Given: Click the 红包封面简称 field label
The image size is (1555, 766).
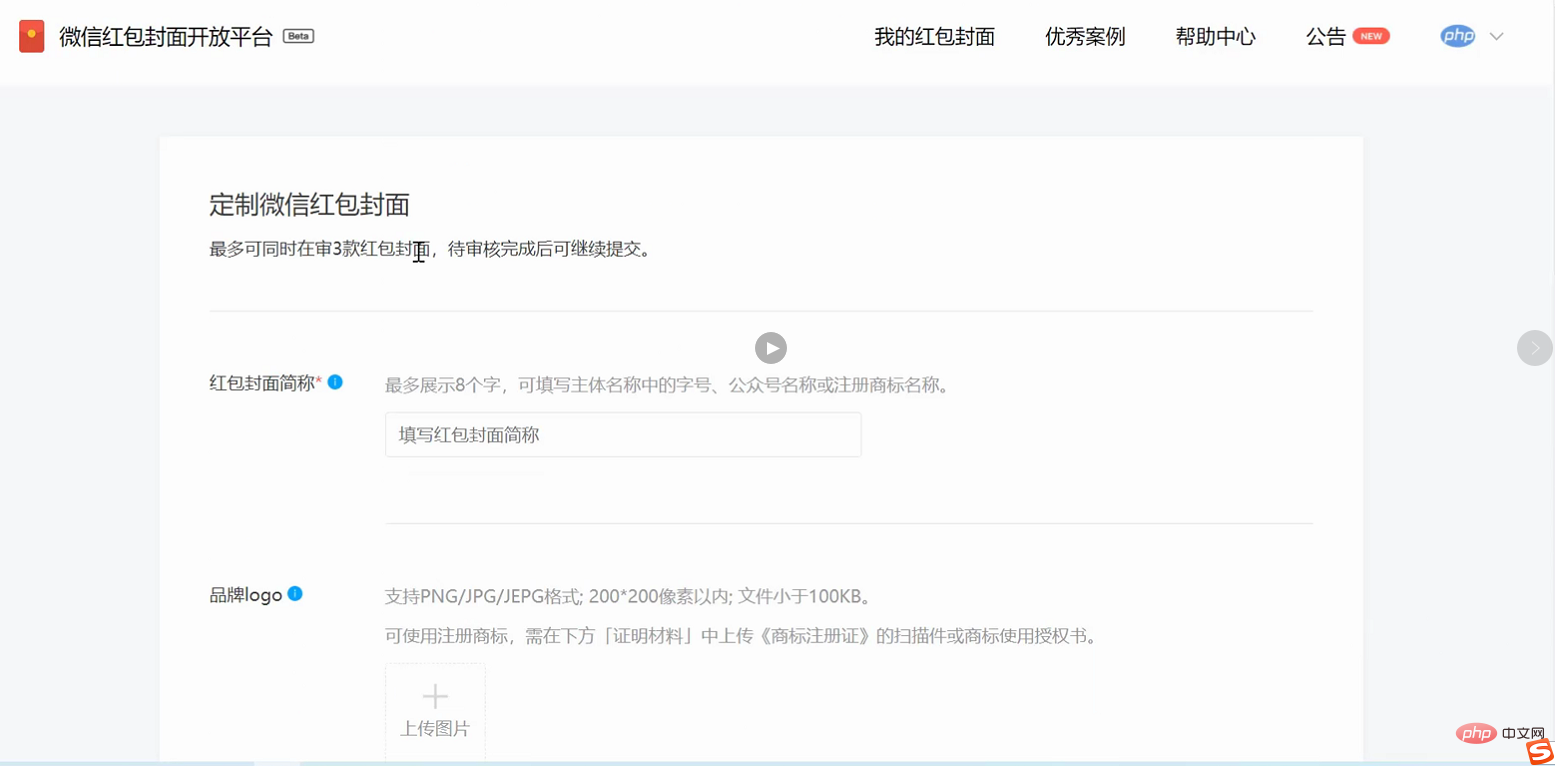Looking at the screenshot, I should [x=262, y=382].
